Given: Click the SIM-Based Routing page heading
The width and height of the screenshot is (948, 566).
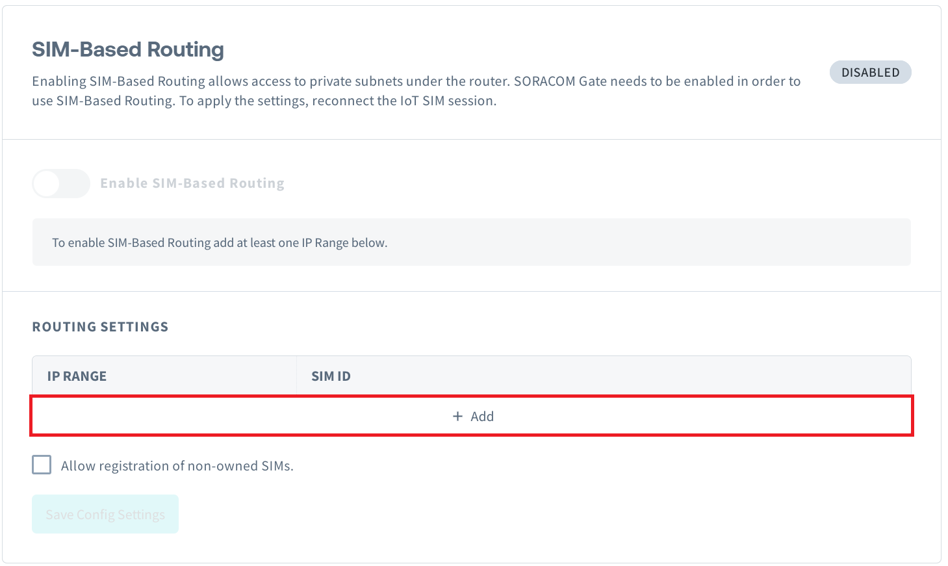Looking at the screenshot, I should tap(128, 49).
